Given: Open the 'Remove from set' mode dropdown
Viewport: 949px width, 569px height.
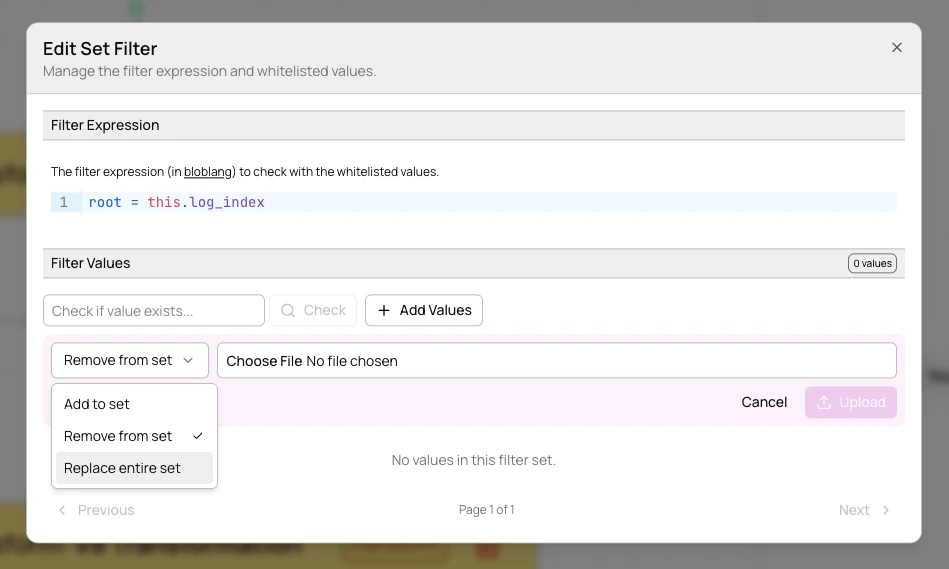Looking at the screenshot, I should 130,360.
